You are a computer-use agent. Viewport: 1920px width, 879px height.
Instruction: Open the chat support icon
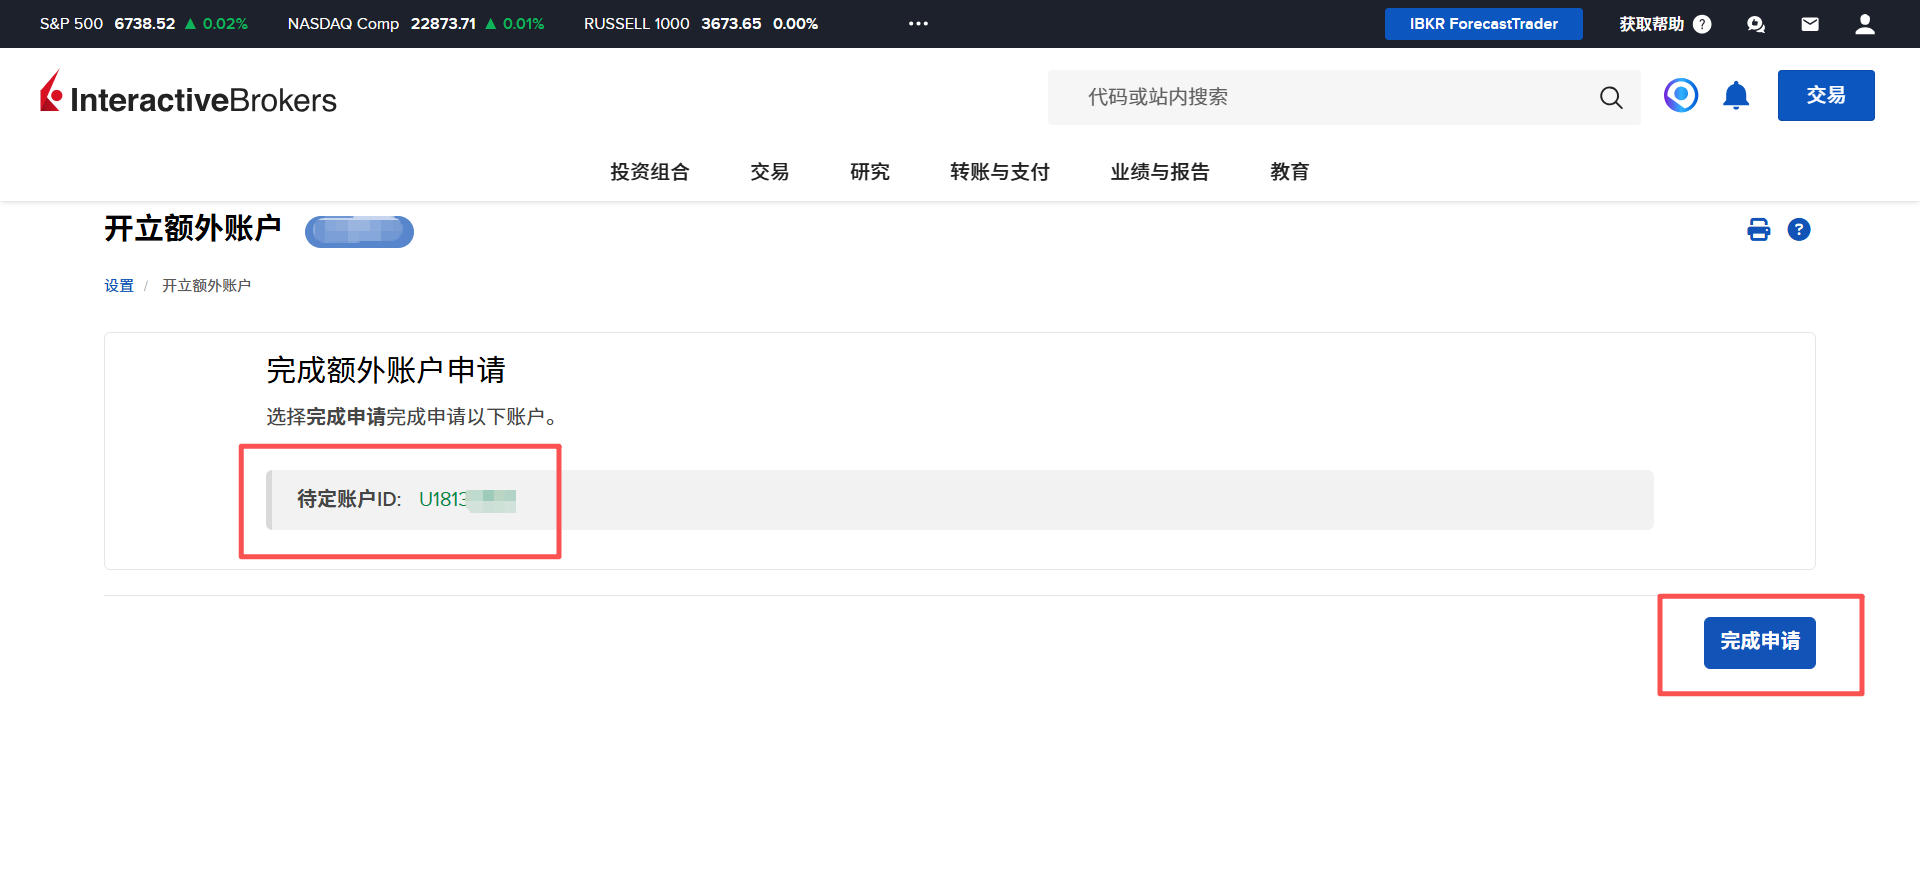[x=1755, y=24]
